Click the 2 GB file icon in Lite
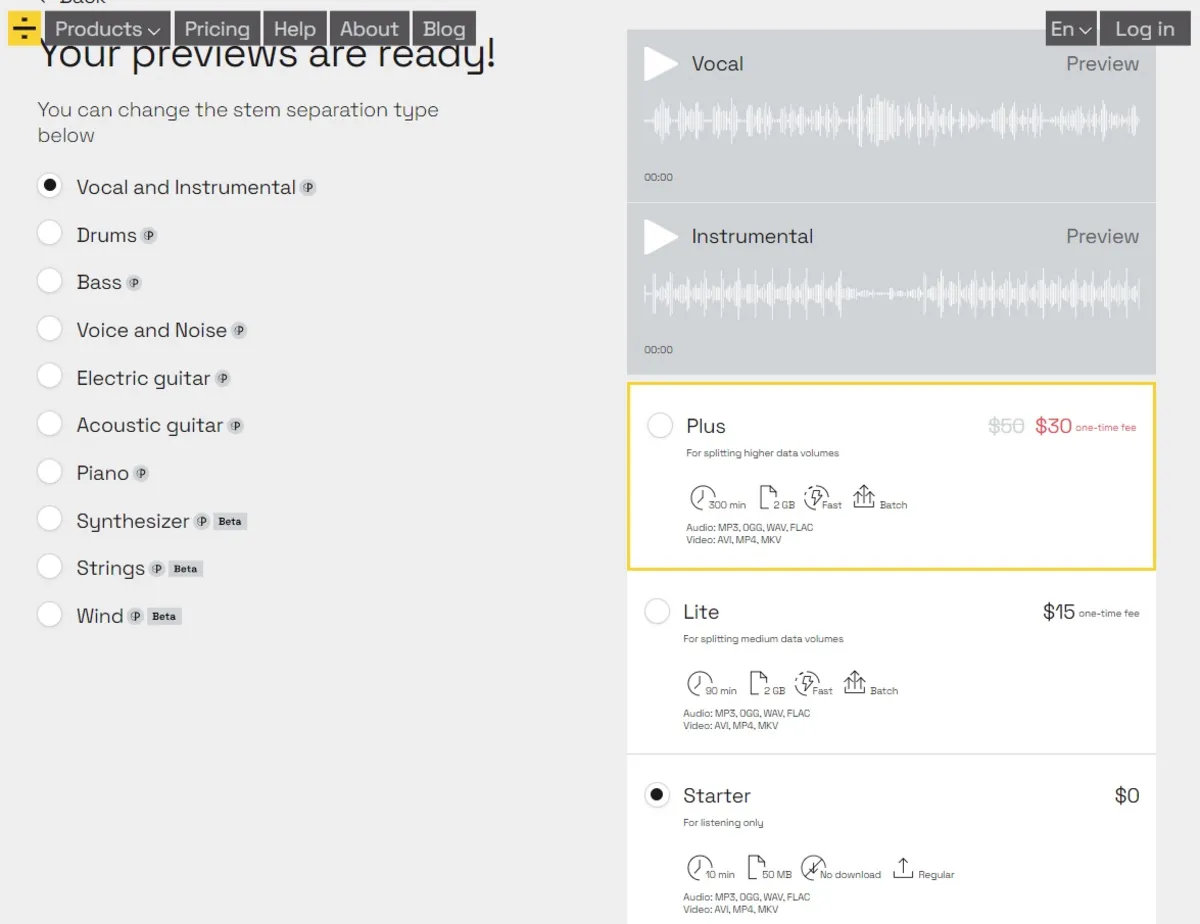Viewport: 1200px width, 924px height. tap(759, 683)
